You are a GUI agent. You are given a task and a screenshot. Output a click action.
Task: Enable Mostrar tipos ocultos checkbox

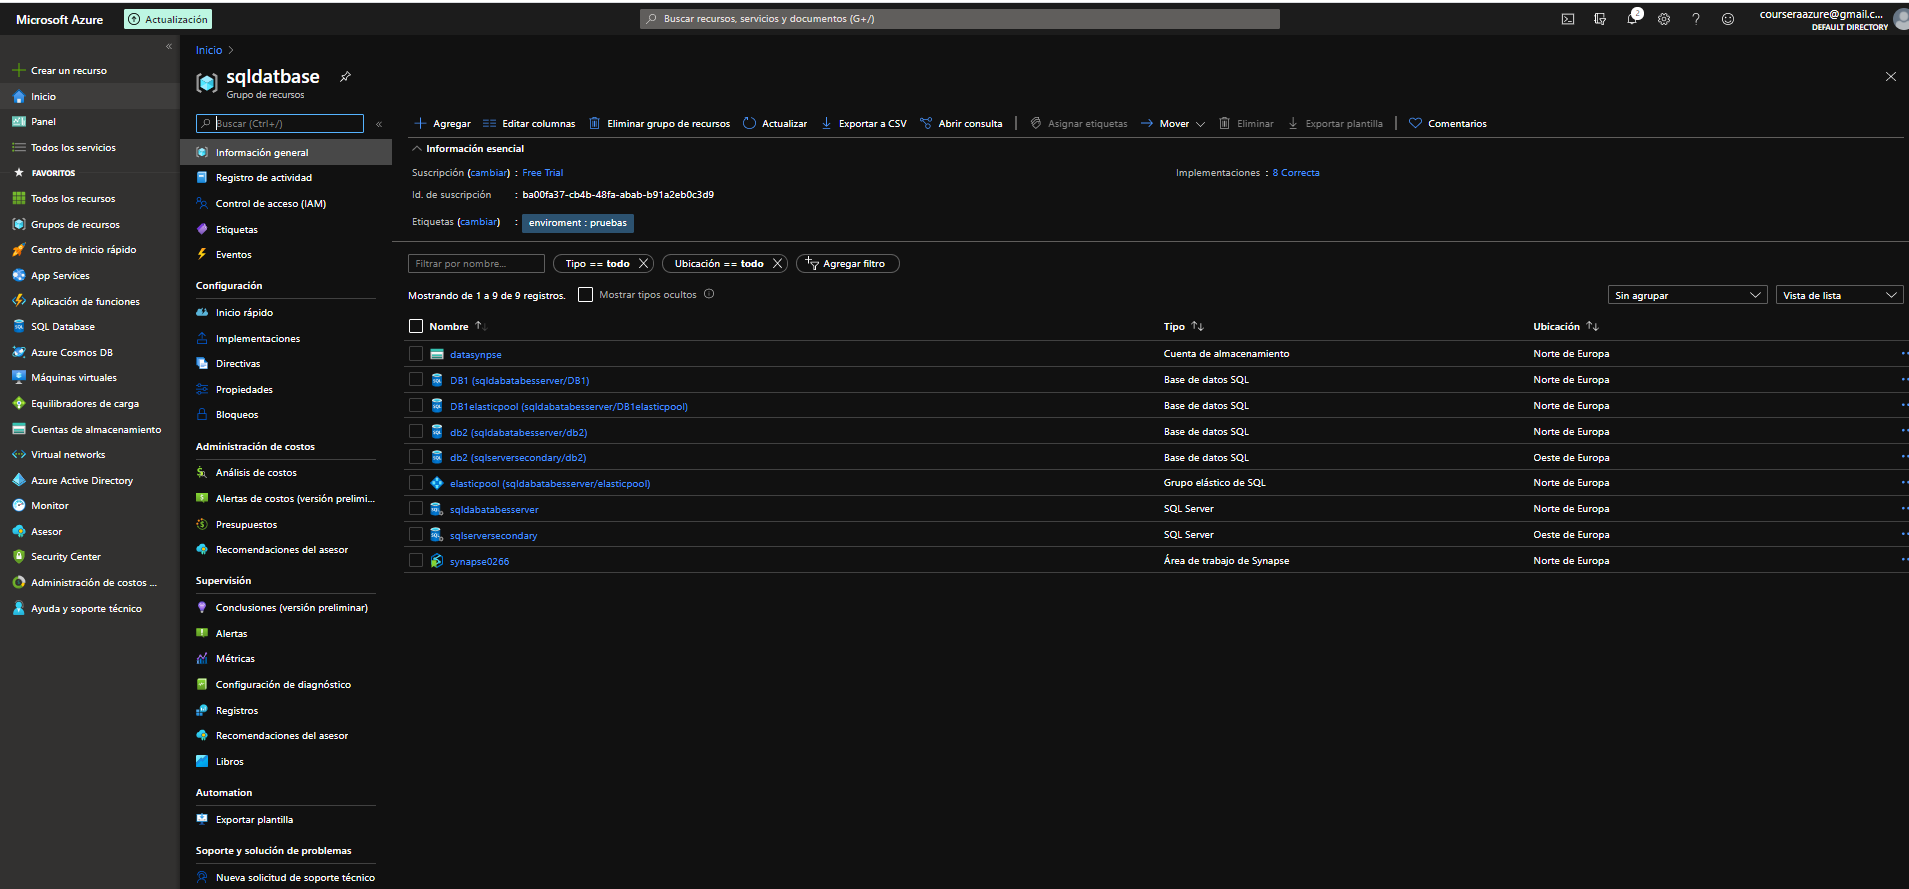pos(586,294)
